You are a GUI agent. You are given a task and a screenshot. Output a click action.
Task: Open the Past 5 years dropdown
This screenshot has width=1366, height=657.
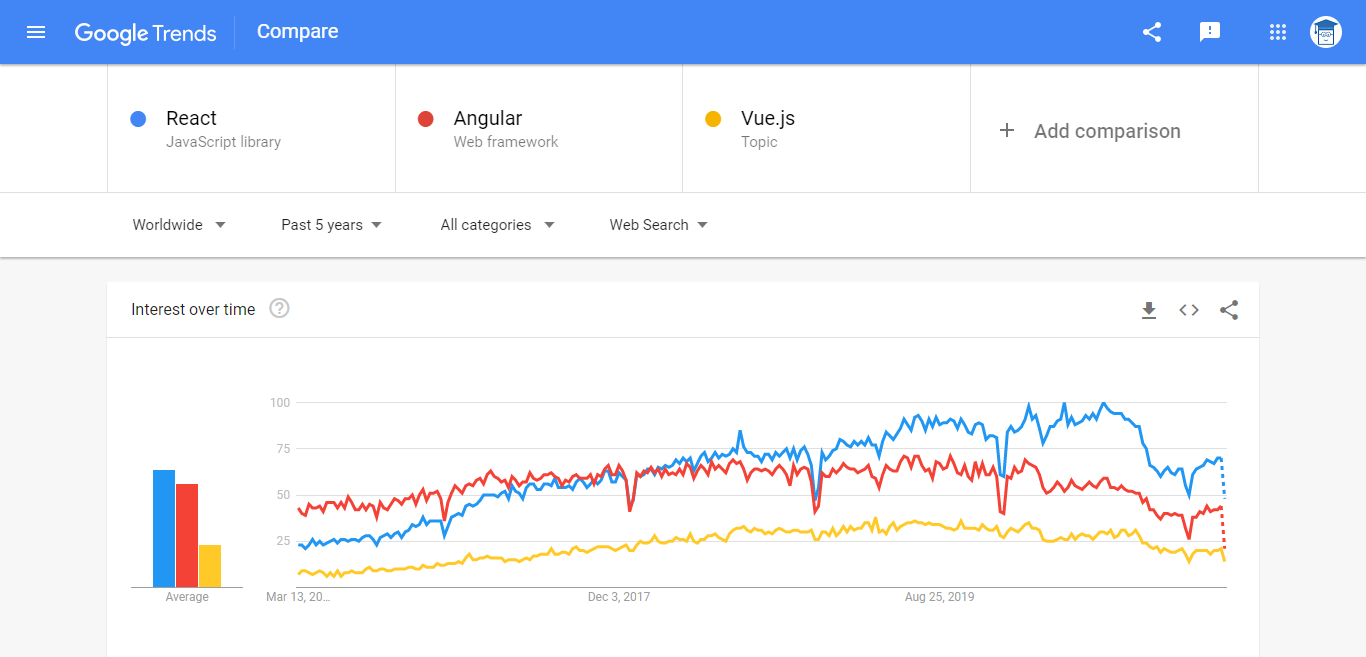pos(332,225)
